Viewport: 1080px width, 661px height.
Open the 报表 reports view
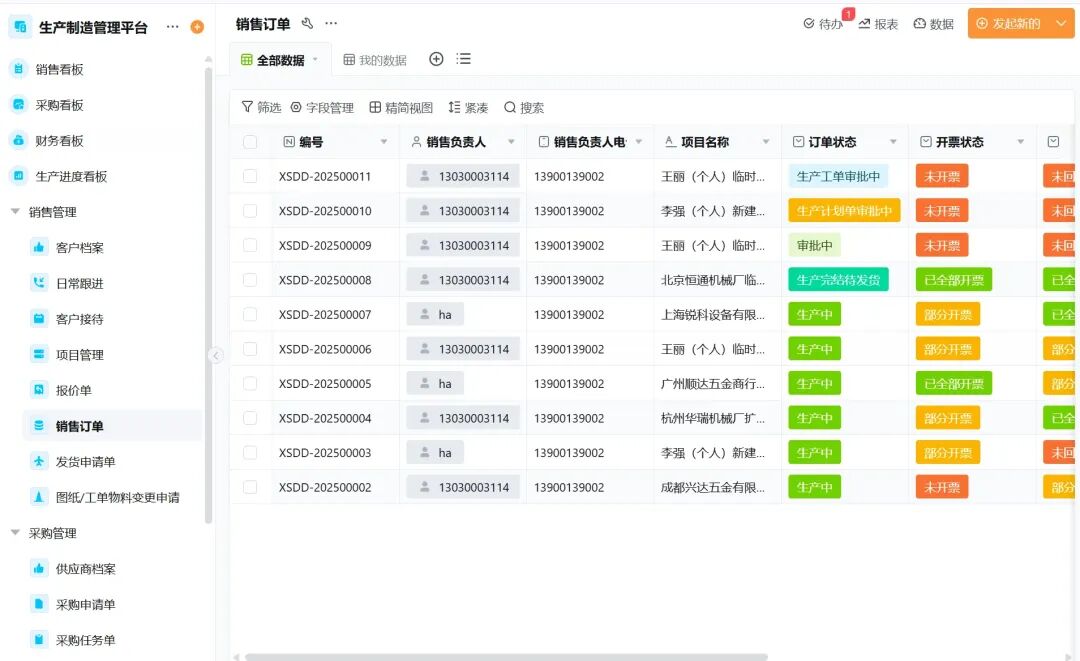click(x=878, y=24)
